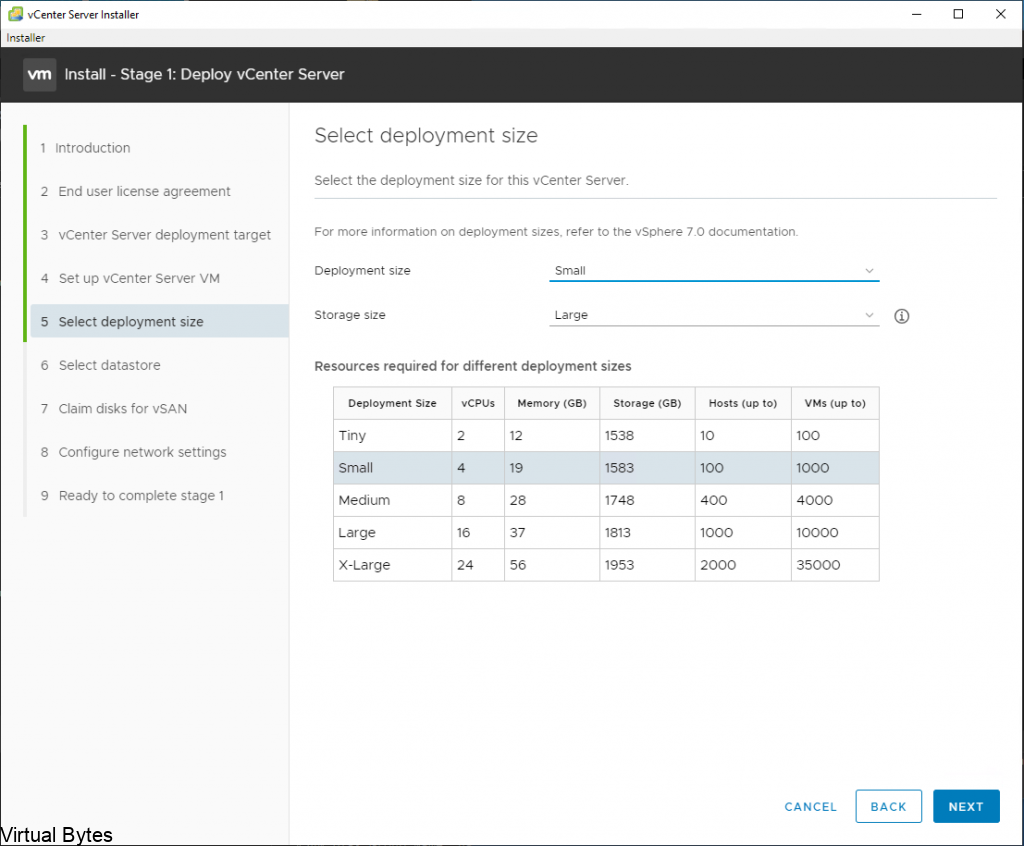Open the Storage size dropdown
The image size is (1024, 846).
tap(714, 315)
